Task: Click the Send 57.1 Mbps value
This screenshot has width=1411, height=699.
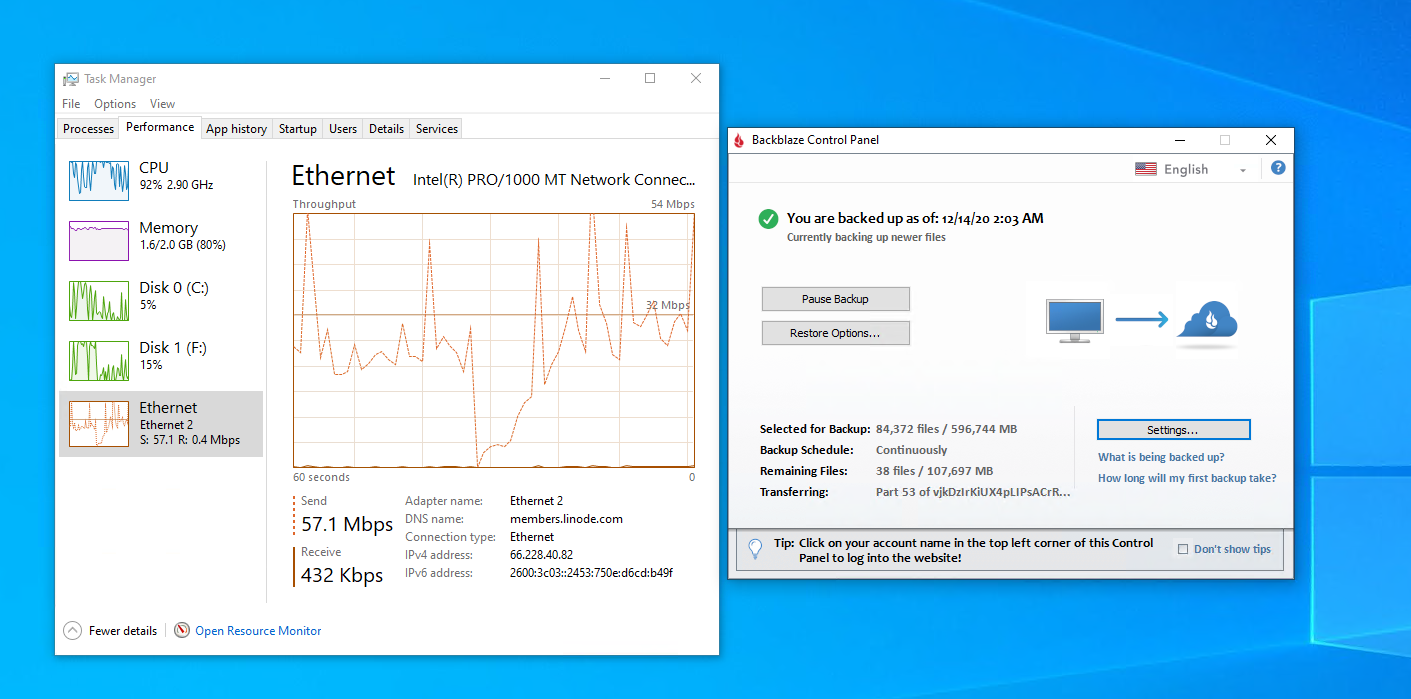Action: (347, 524)
